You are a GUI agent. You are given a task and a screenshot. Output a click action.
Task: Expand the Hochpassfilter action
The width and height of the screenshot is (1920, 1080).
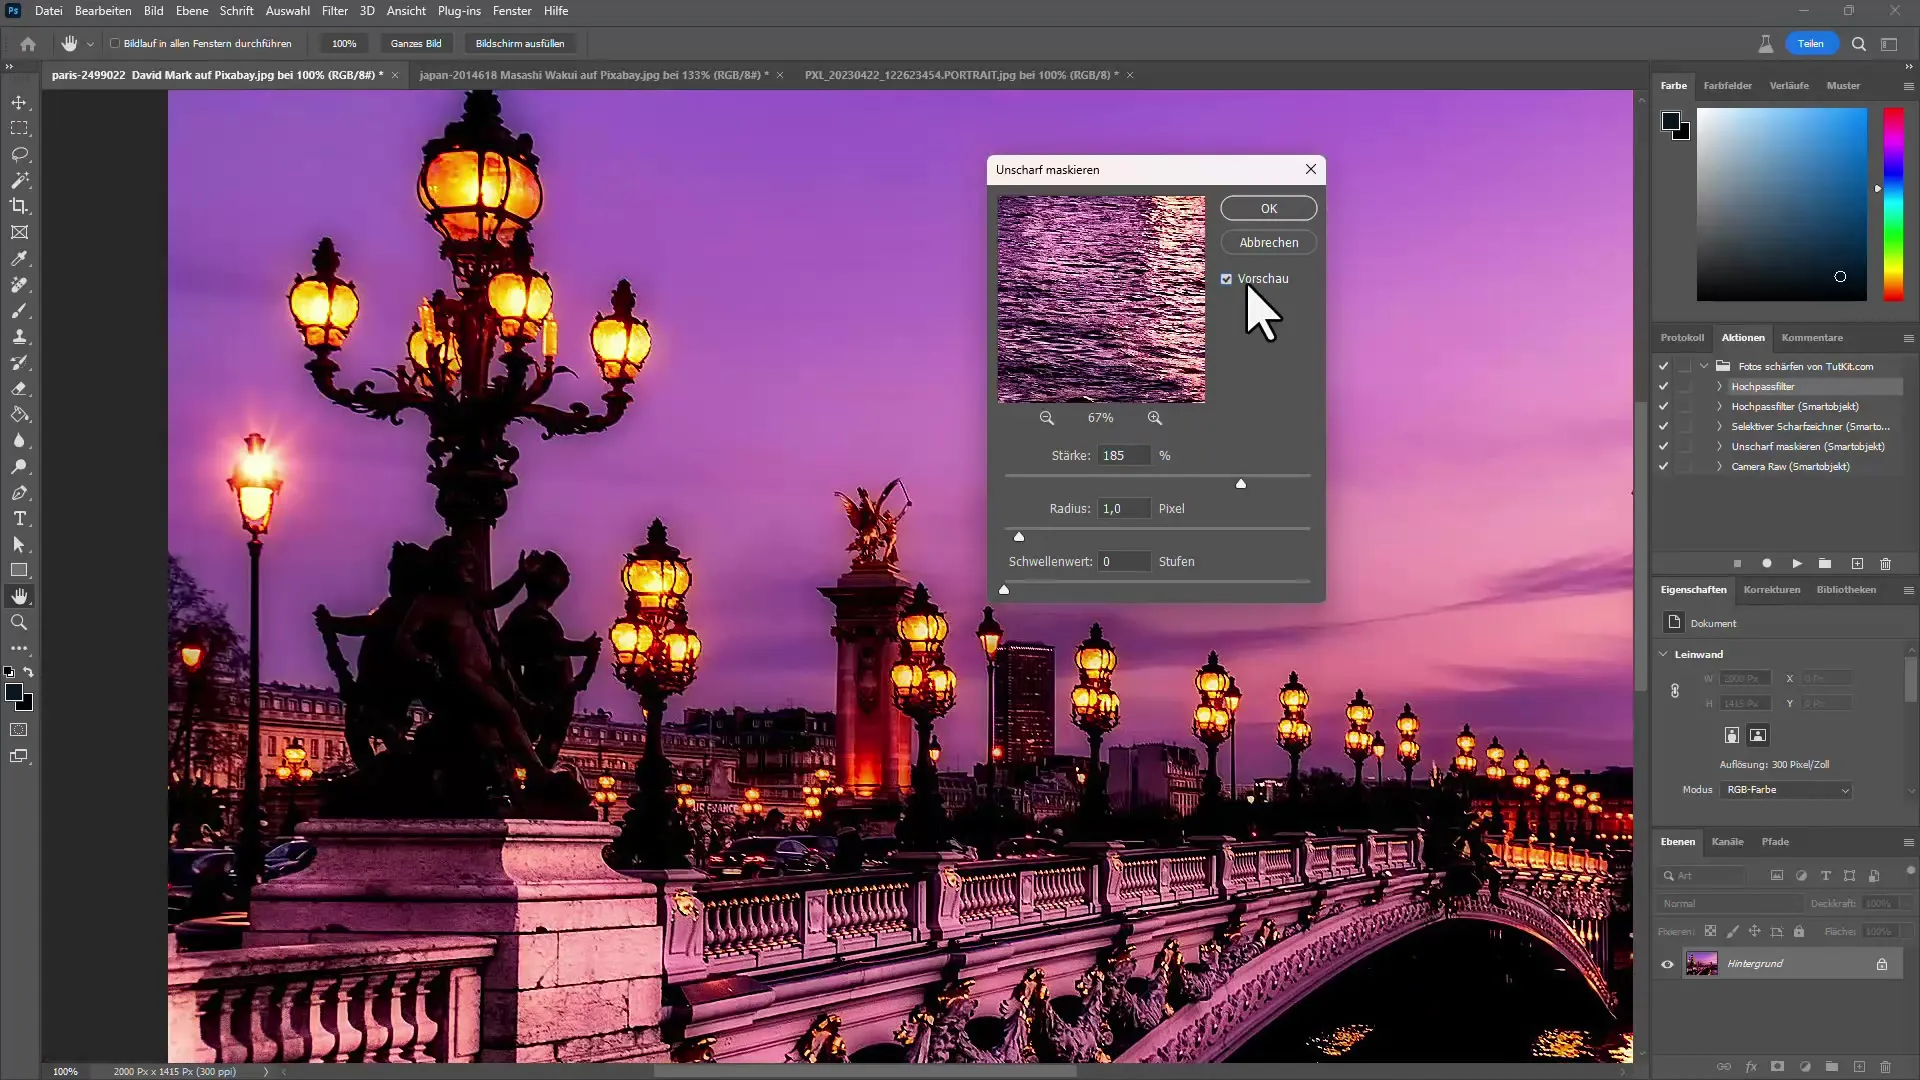[x=1719, y=387]
